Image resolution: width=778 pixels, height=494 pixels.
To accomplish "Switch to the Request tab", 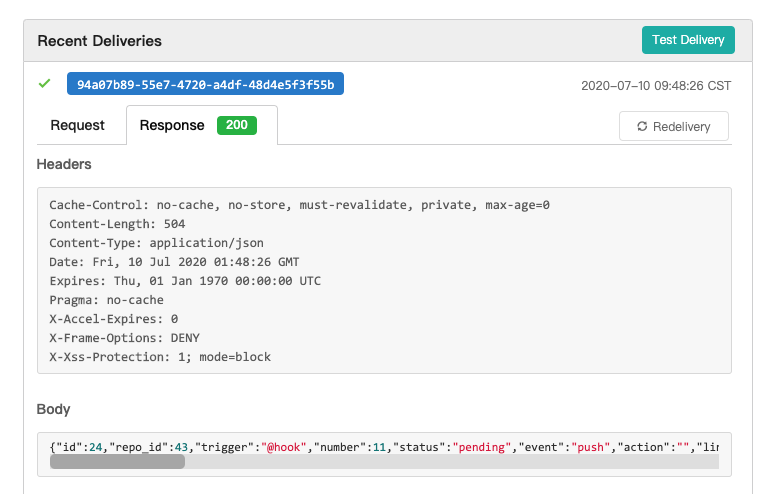I will coord(77,125).
